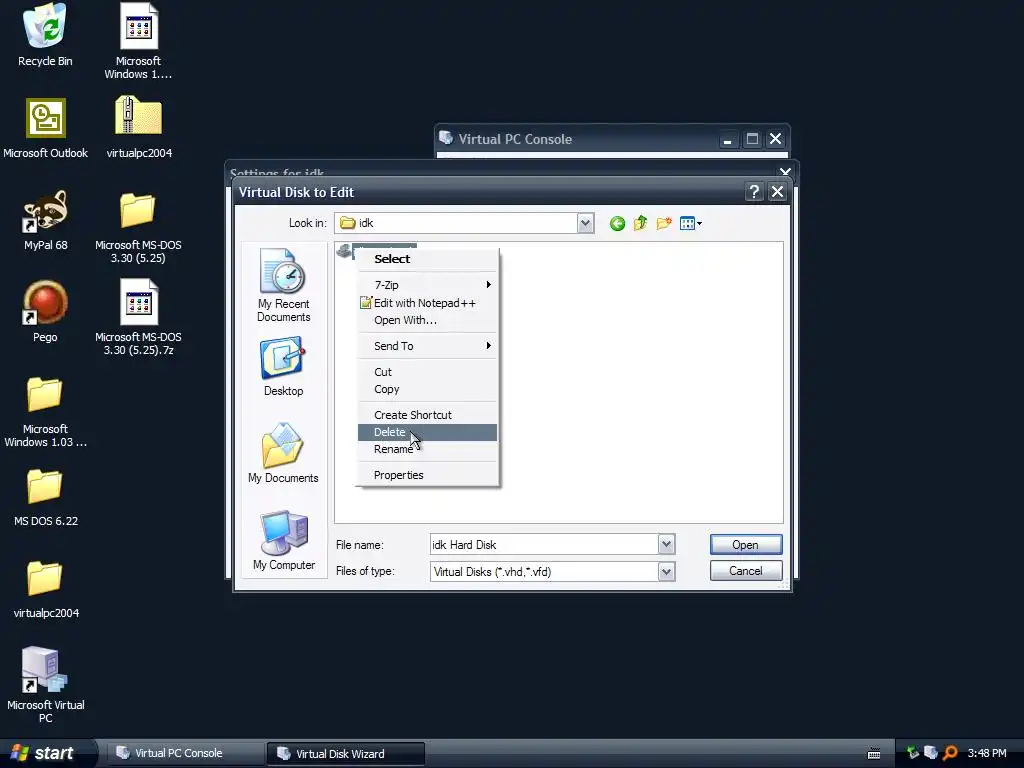
Task: Open 7-Zip submenu in context menu
Action: pyautogui.click(x=427, y=285)
